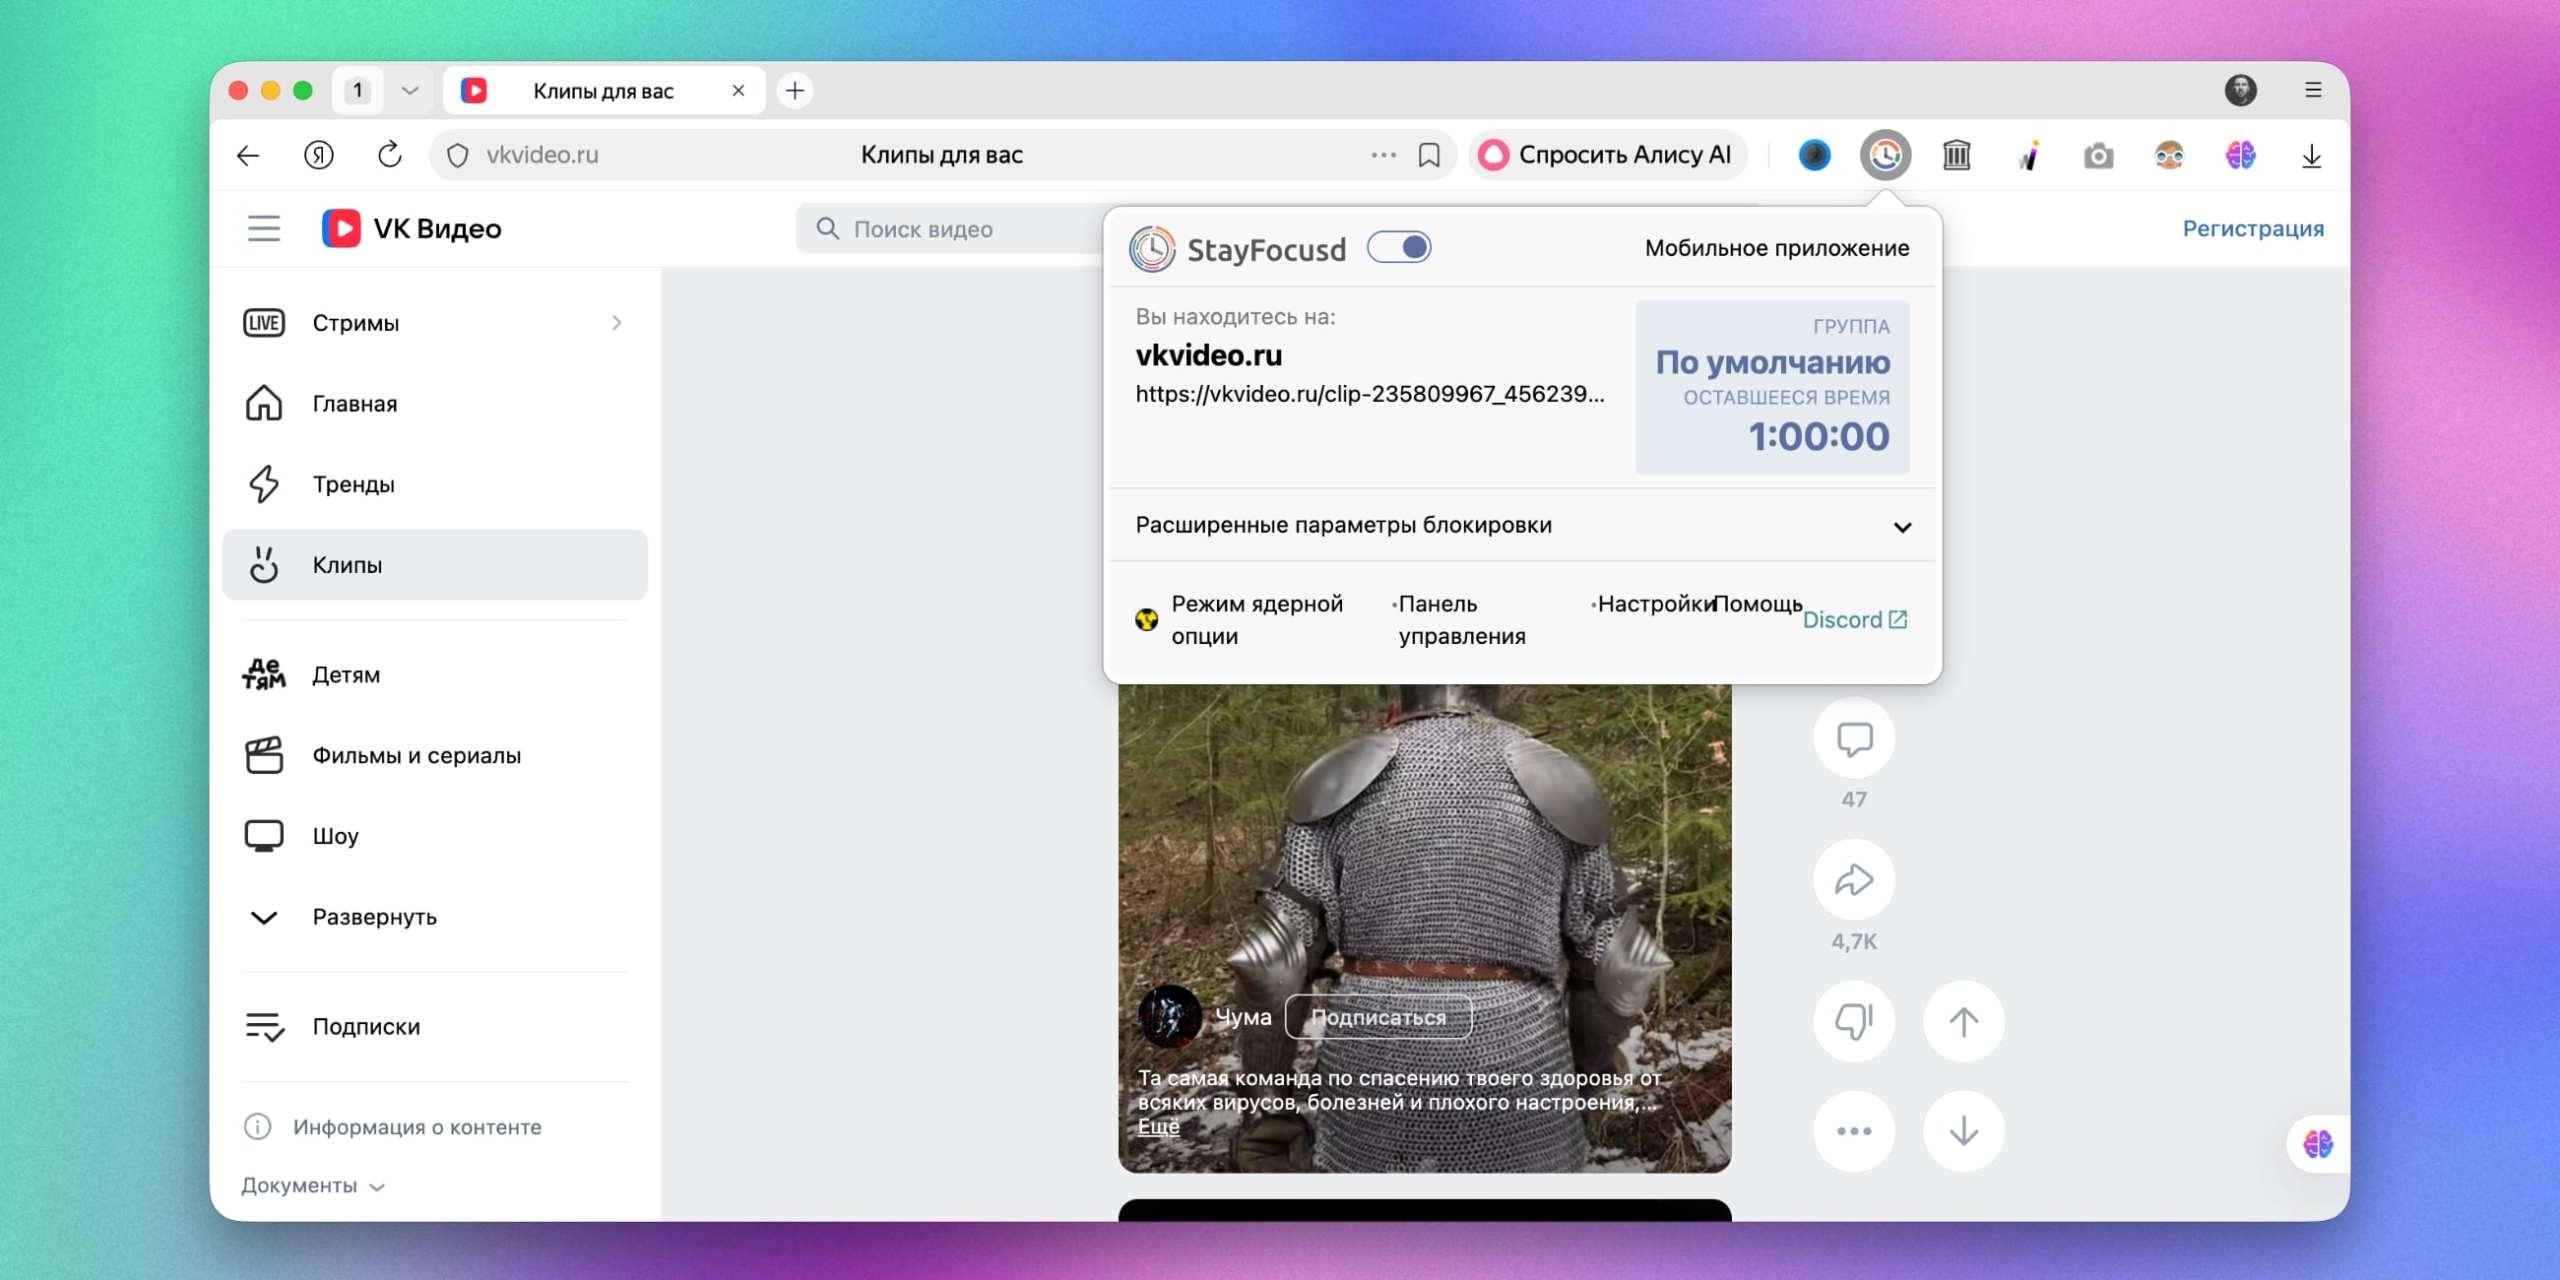Expand the Стримы submenu arrow
The image size is (2560, 1280).
(x=617, y=323)
